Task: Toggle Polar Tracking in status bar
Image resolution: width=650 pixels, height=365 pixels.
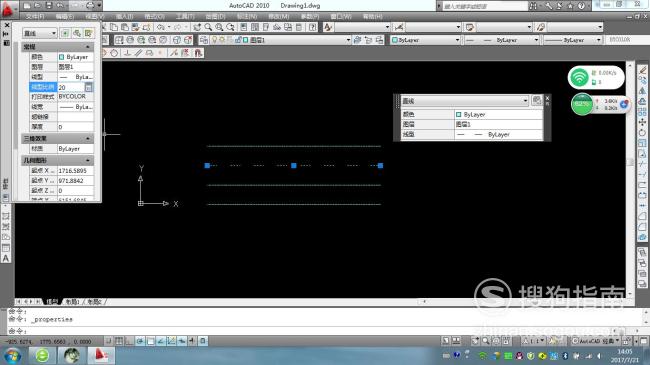Action: pos(140,341)
